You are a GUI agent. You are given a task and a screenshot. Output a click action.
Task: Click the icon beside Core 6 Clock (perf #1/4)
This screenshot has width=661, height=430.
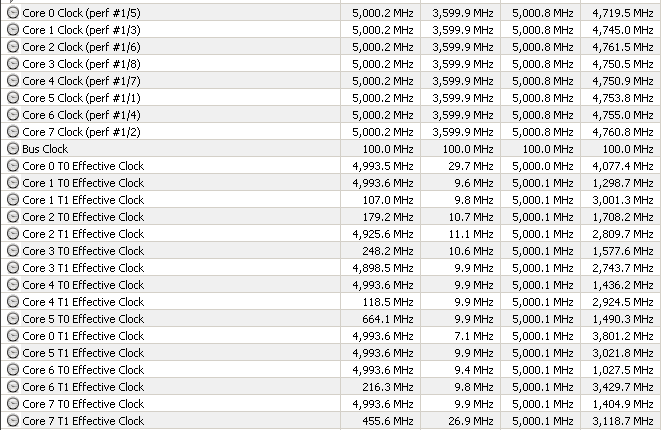(x=13, y=115)
